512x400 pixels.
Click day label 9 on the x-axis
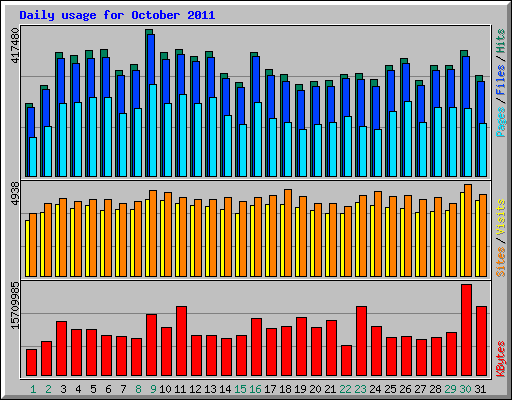pyautogui.click(x=153, y=389)
